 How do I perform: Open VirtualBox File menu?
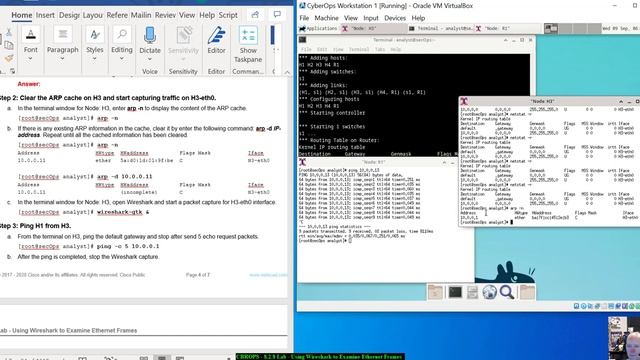coord(304,18)
